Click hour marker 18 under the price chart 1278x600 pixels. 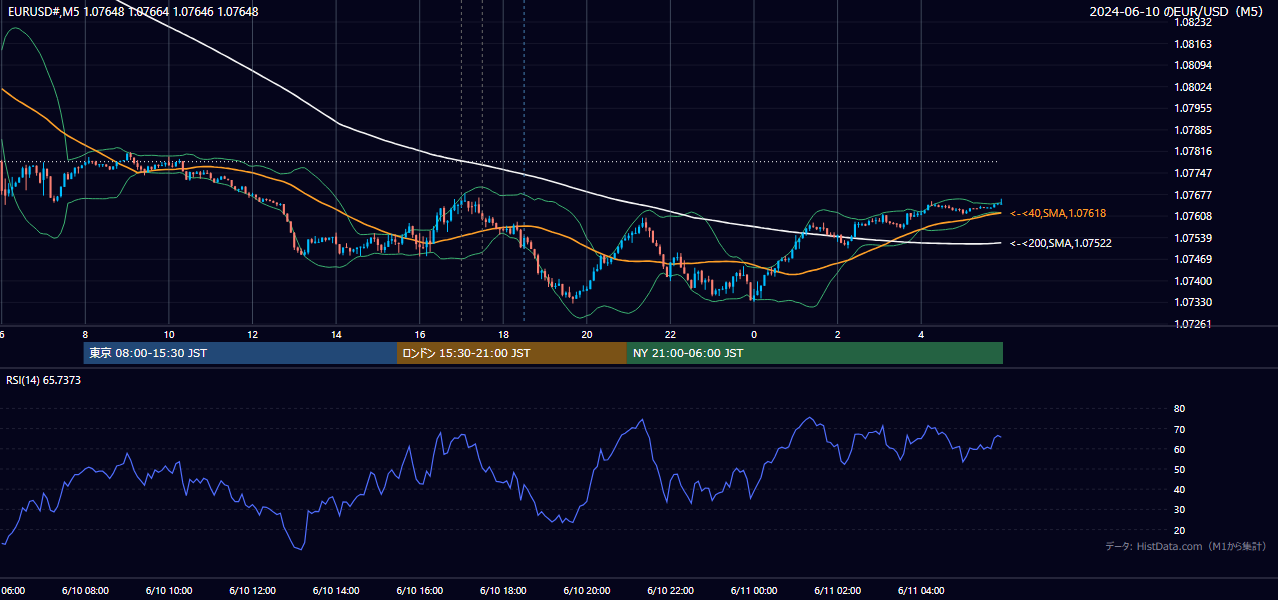pyautogui.click(x=503, y=334)
